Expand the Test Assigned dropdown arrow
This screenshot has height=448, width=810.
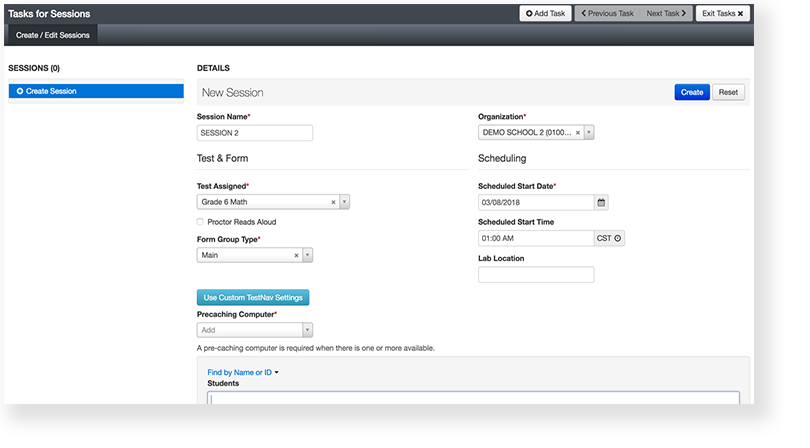click(344, 202)
